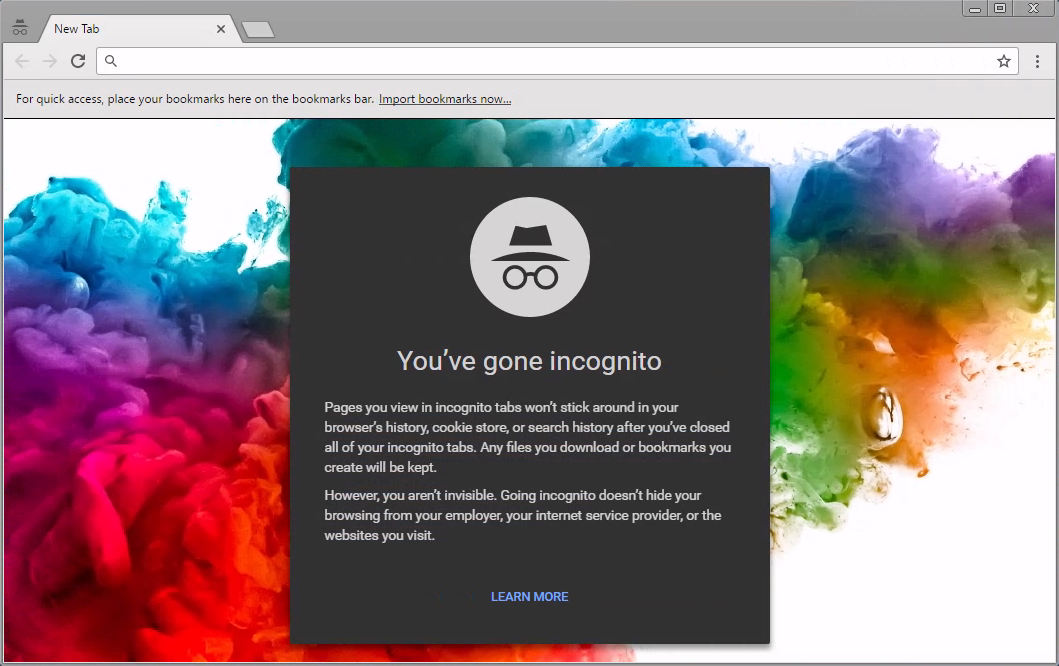
Task: Open the LEARN MORE link
Action: pyautogui.click(x=529, y=596)
